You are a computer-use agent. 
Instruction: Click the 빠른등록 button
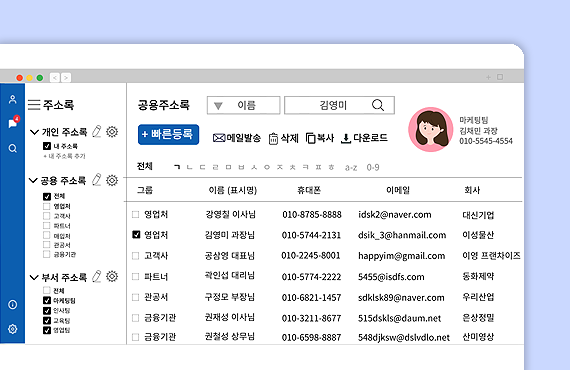(168, 134)
